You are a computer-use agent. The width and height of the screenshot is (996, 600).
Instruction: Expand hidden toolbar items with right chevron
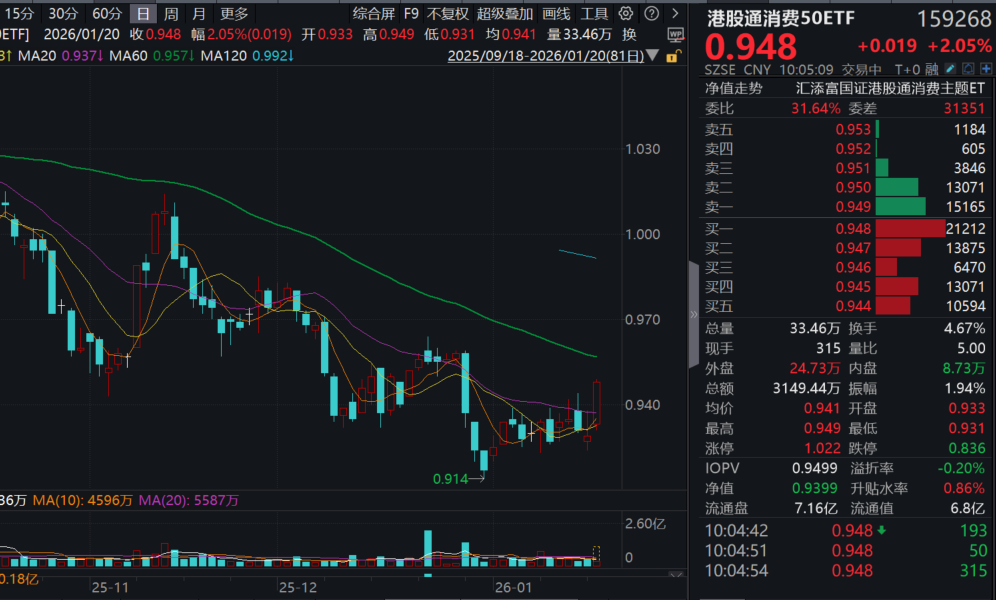click(674, 14)
